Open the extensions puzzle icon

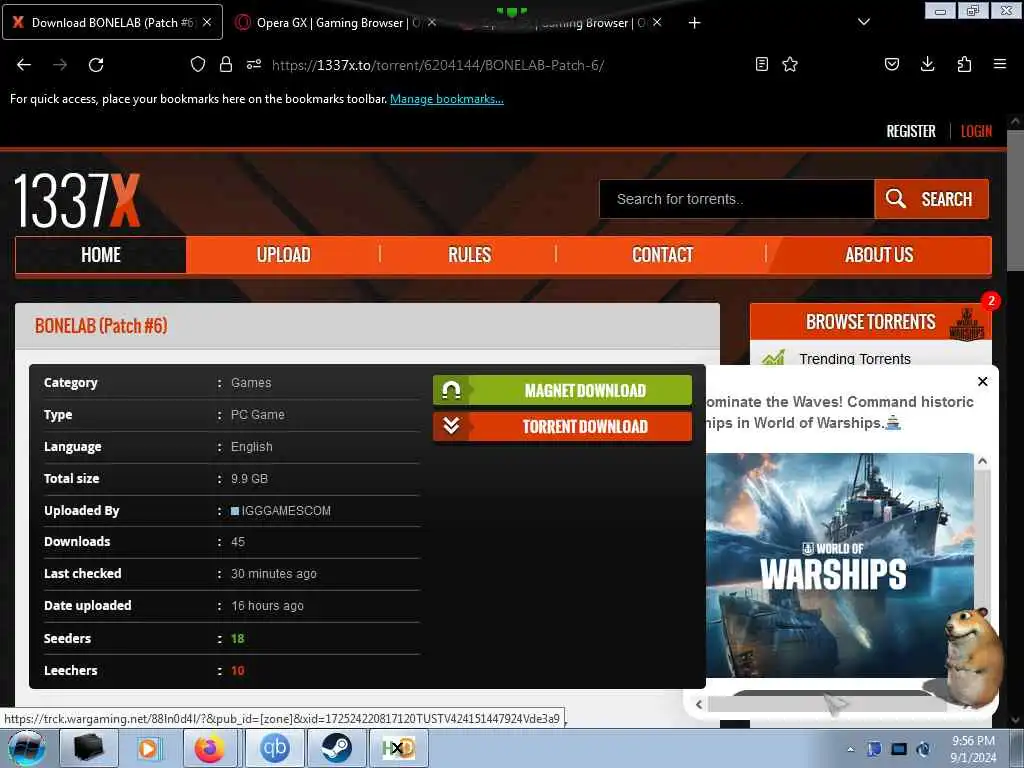pyautogui.click(x=964, y=64)
